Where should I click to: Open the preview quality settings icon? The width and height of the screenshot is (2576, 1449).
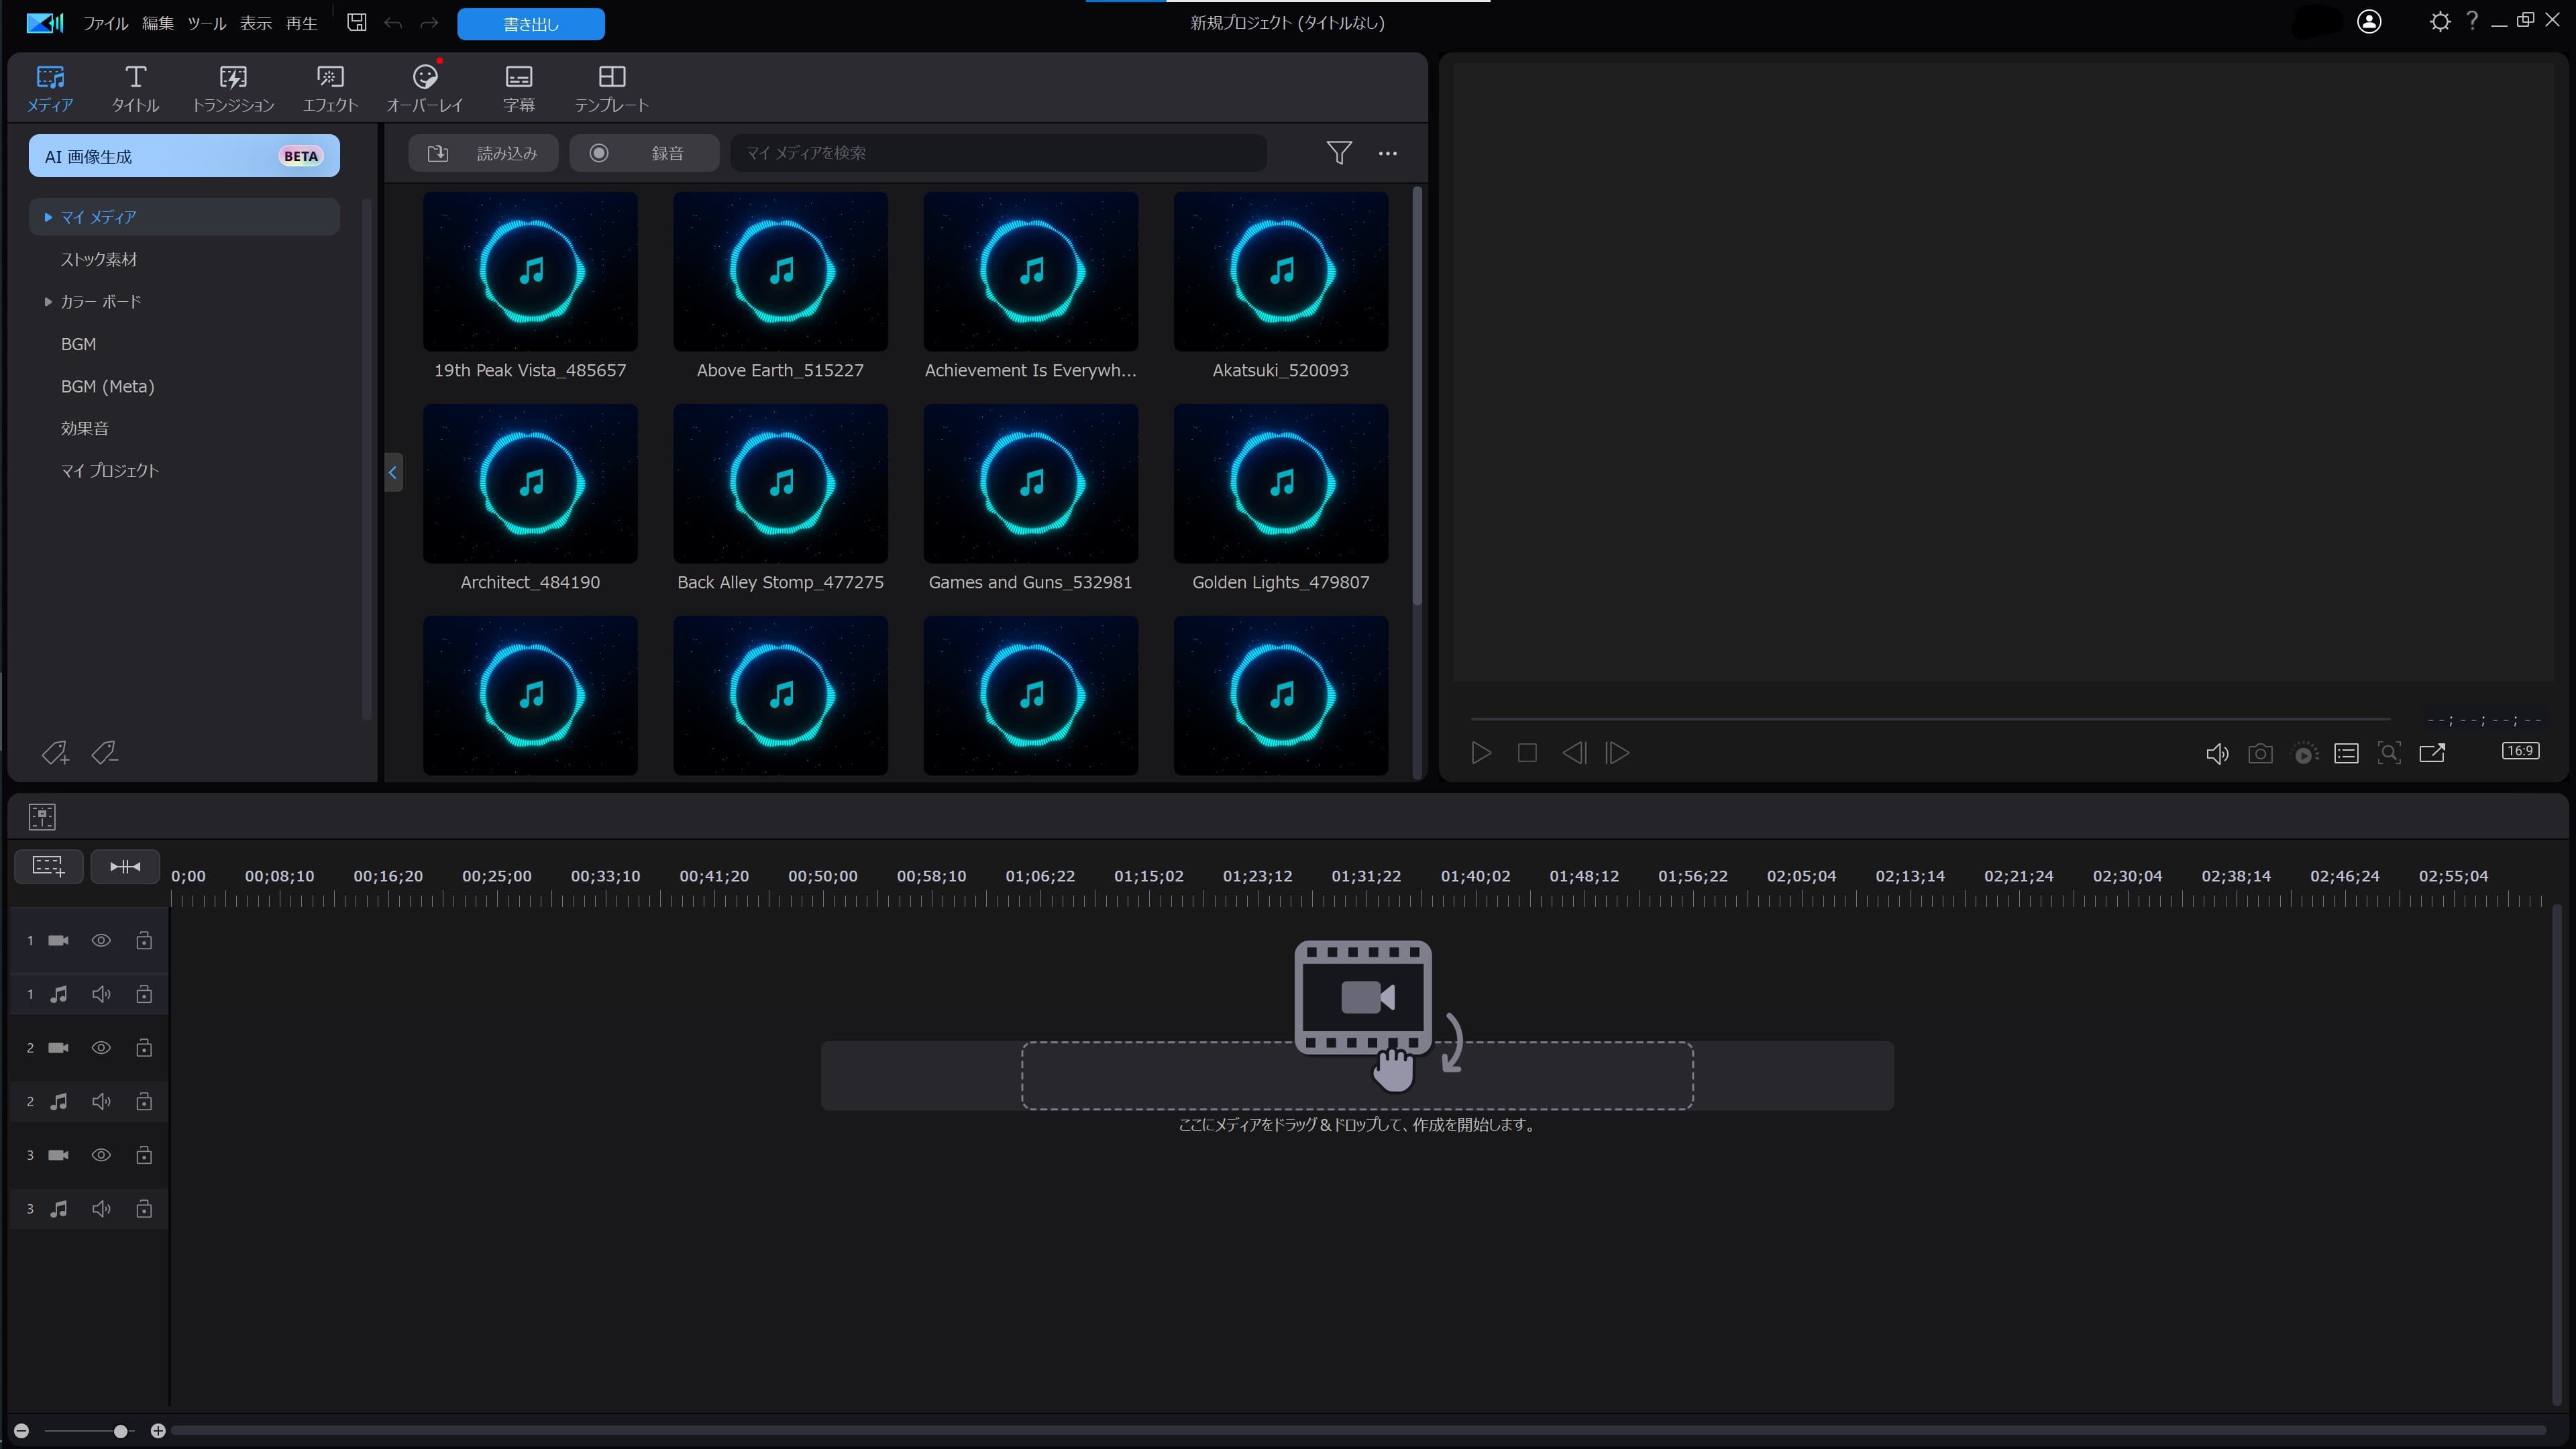click(2346, 754)
